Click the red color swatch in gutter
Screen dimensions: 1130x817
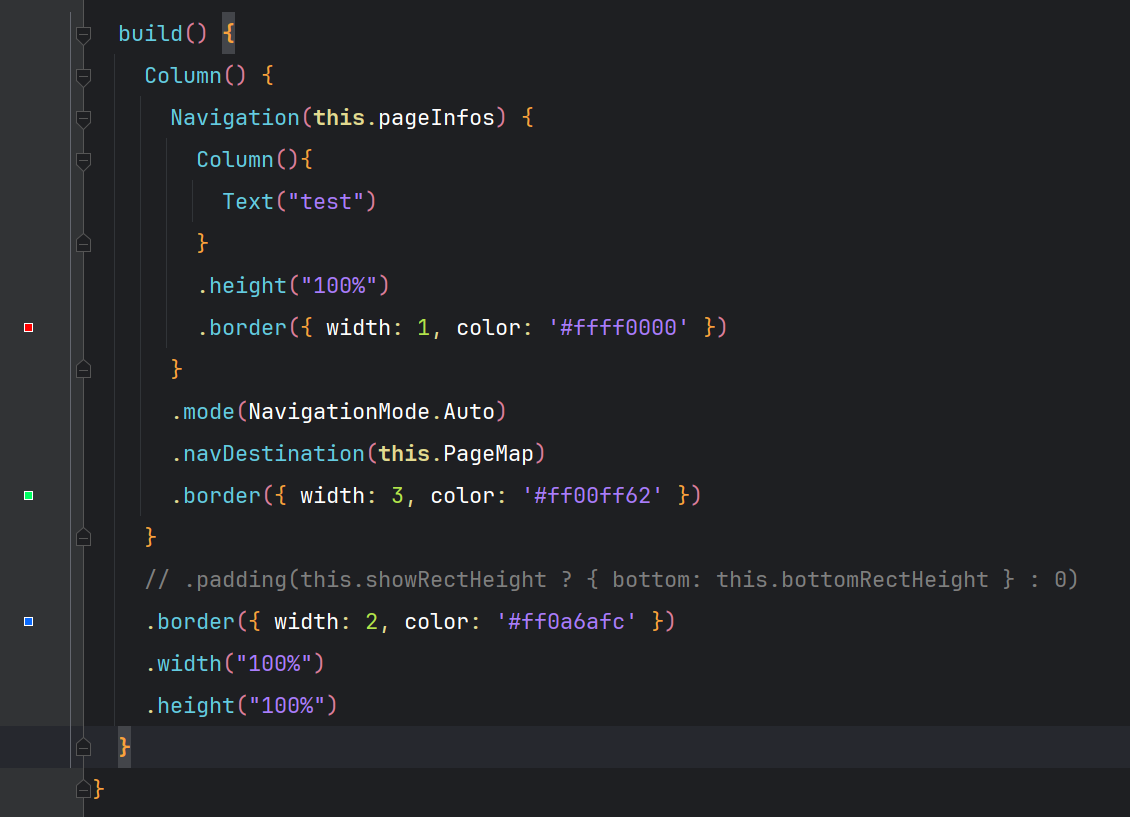click(29, 328)
